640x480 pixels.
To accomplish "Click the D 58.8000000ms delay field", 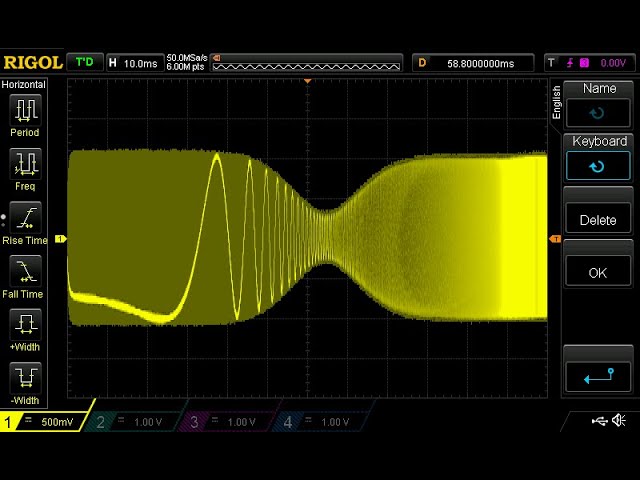I will [x=473, y=63].
